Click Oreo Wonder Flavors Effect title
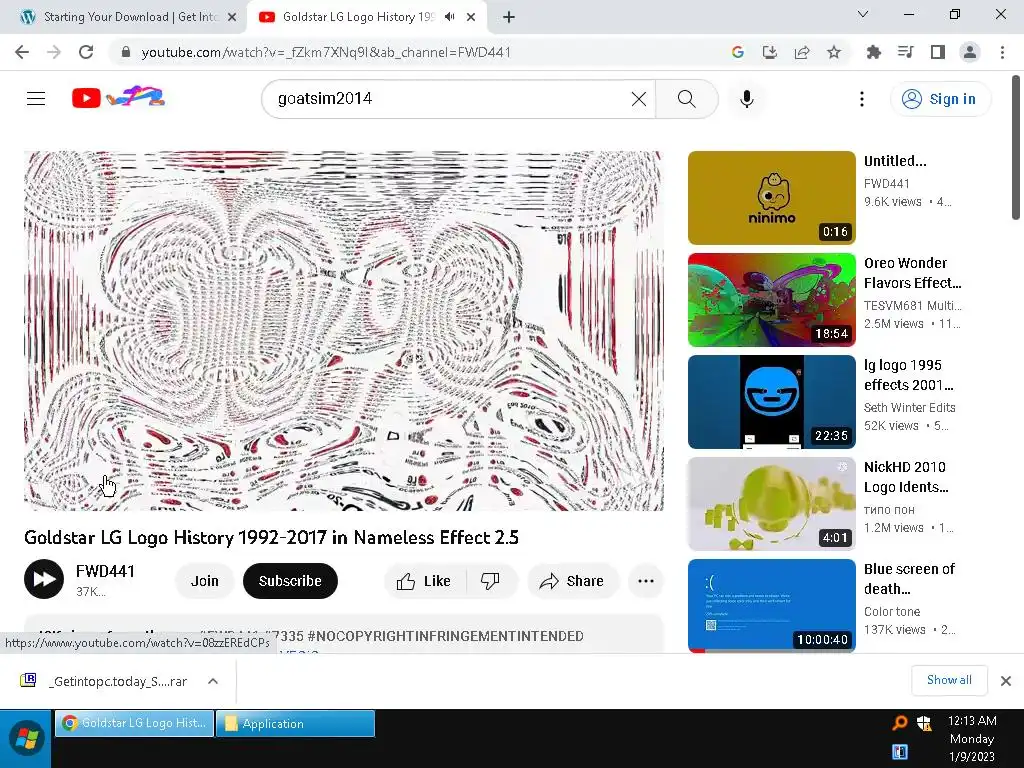1024x768 pixels. point(912,273)
